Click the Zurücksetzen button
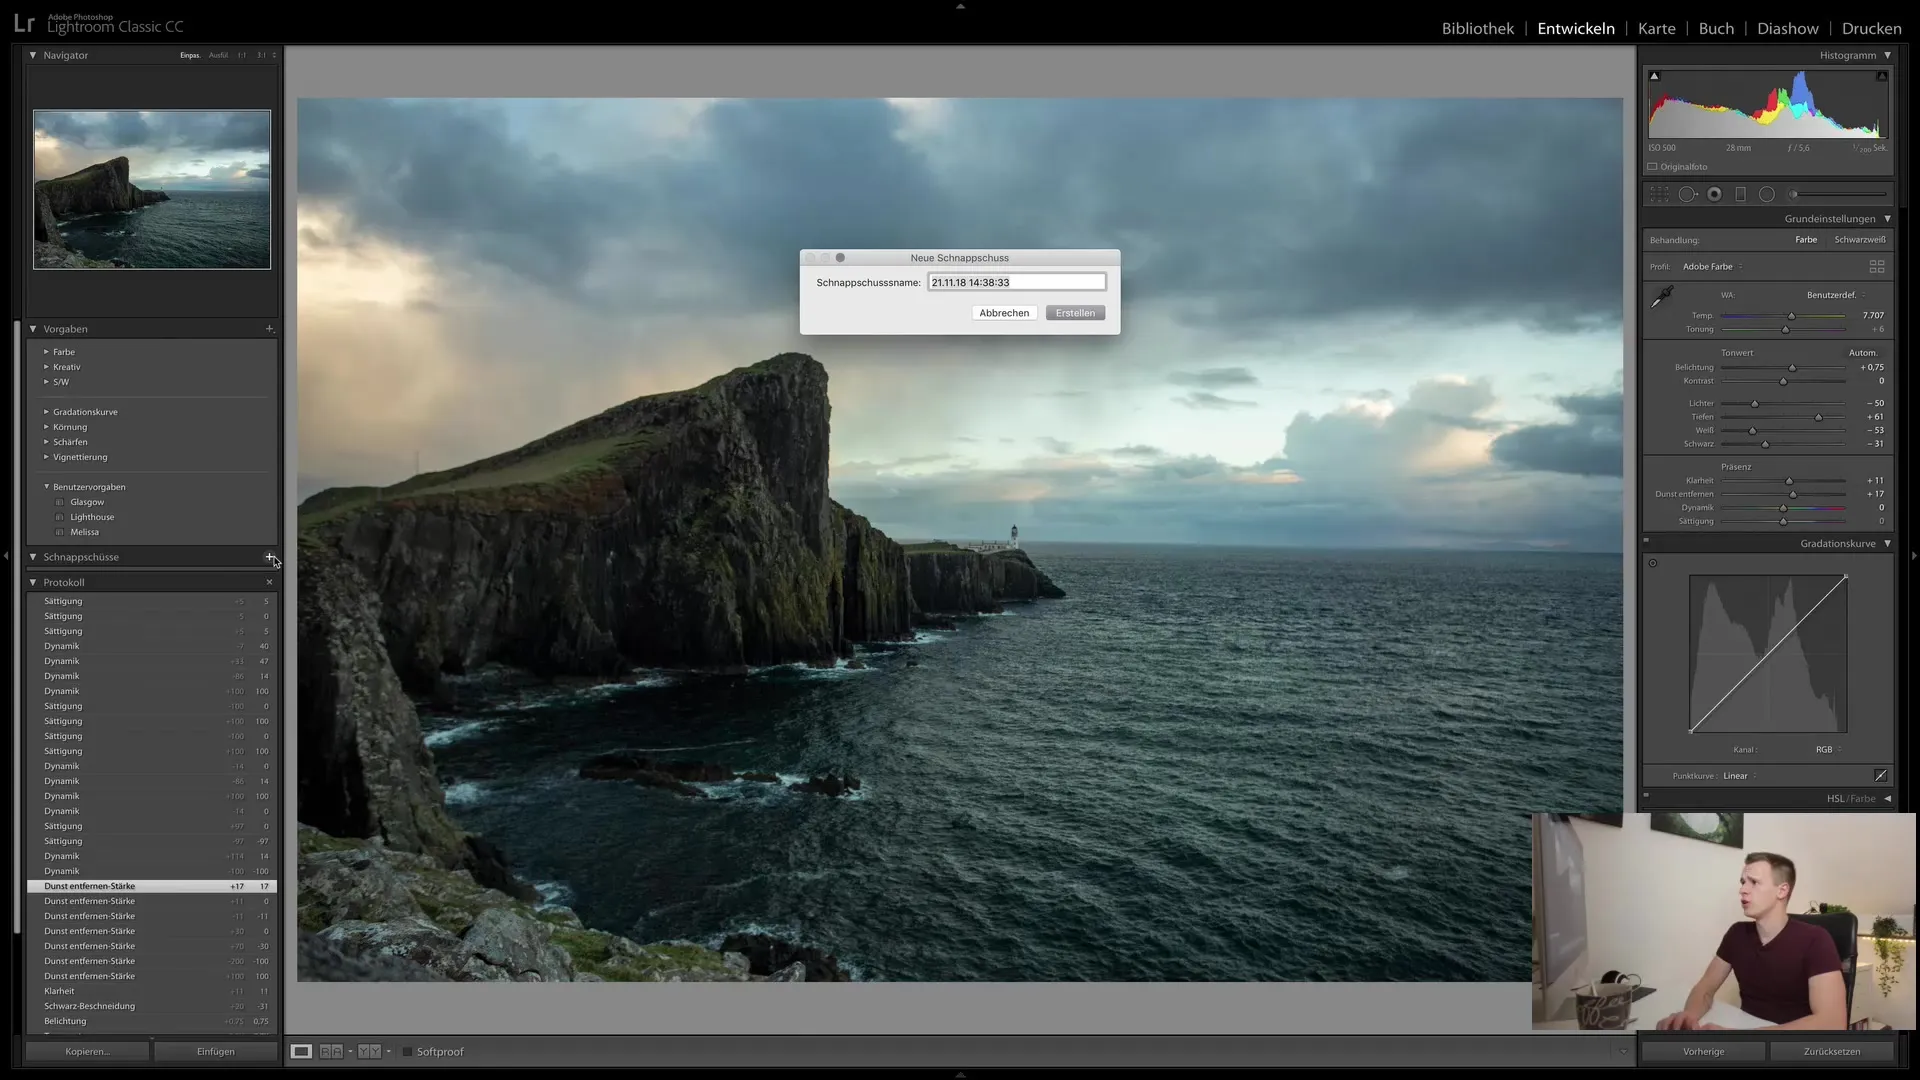The image size is (1920, 1080). point(1832,1051)
